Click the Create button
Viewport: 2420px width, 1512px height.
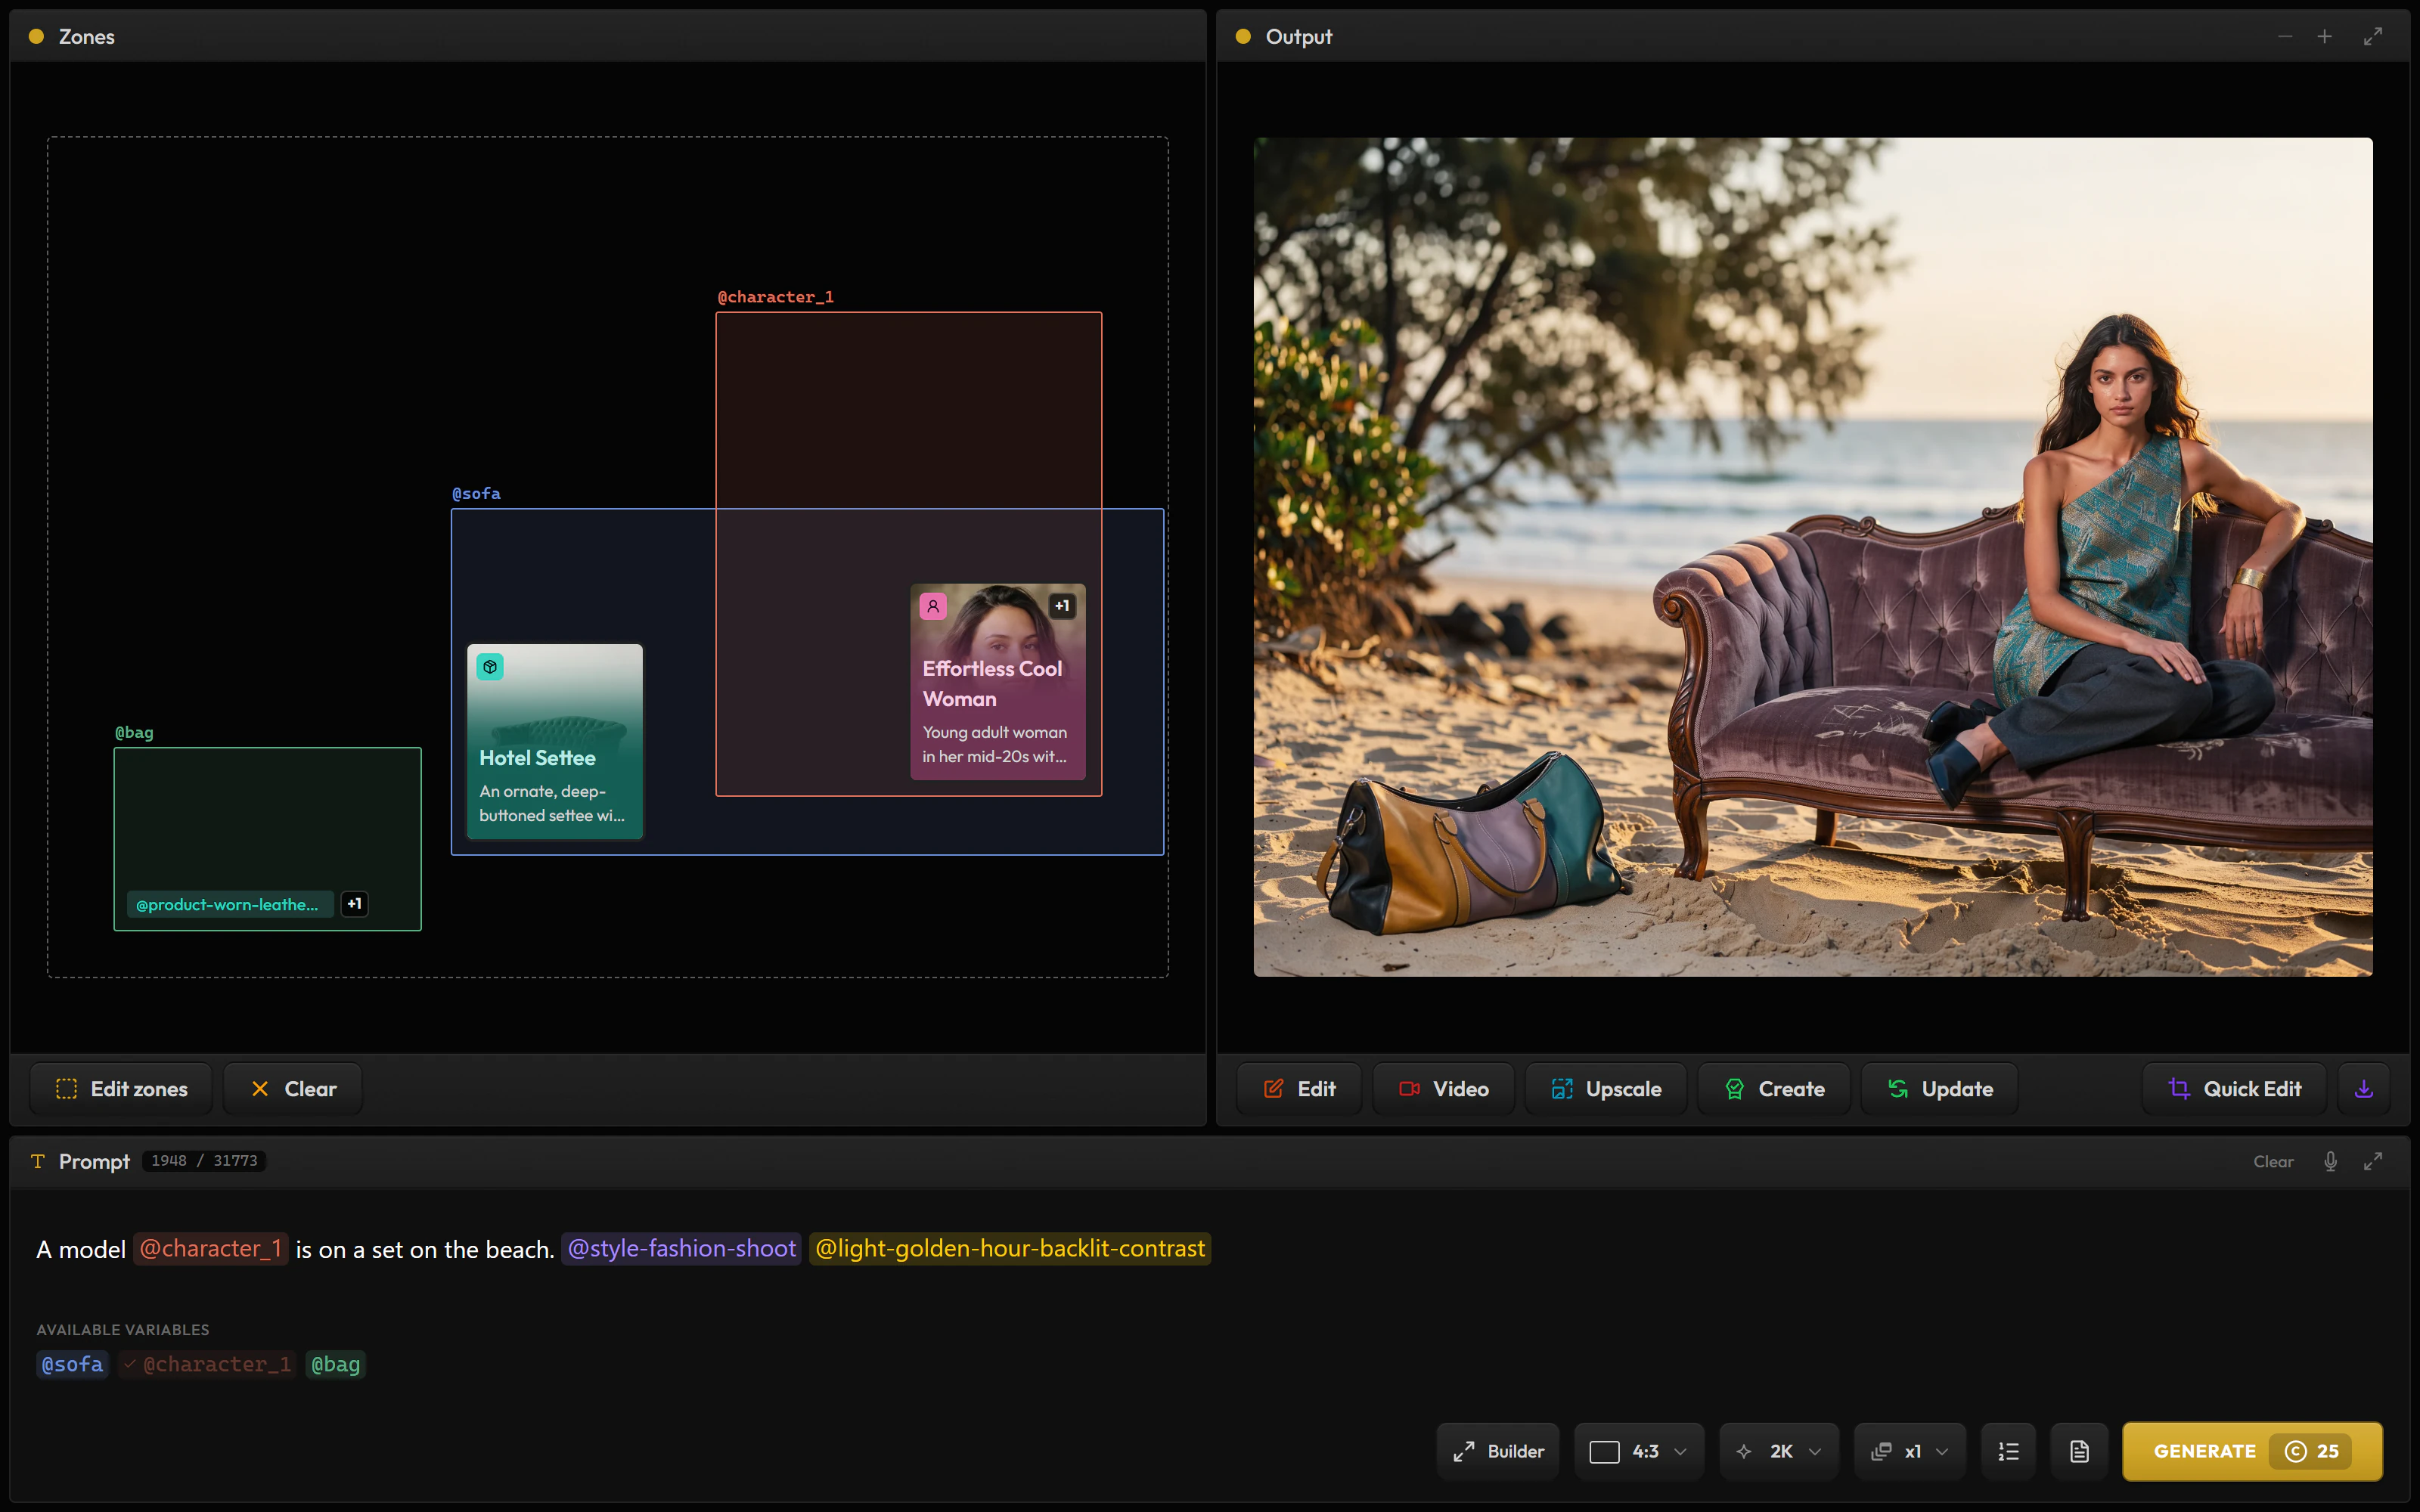point(1774,1089)
